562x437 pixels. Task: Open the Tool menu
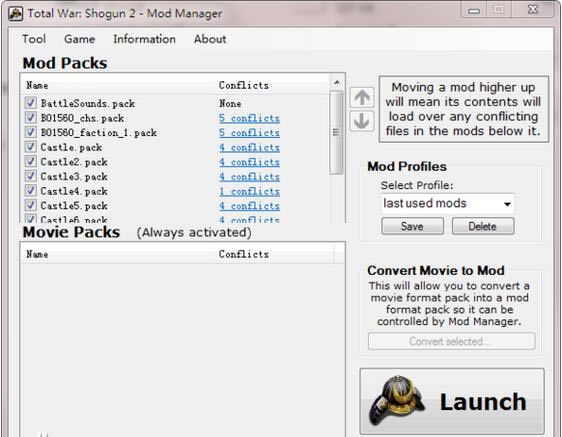coord(34,39)
